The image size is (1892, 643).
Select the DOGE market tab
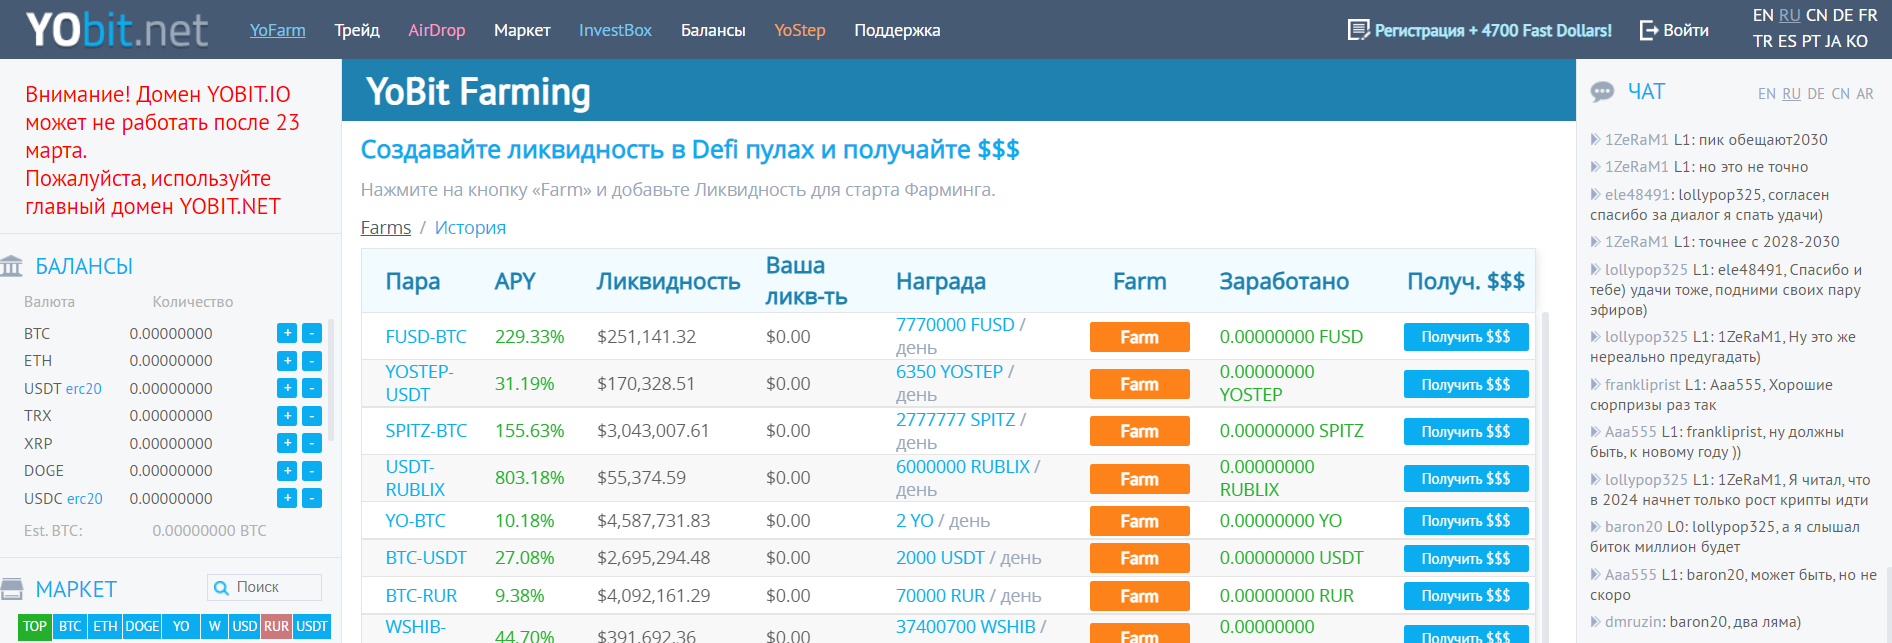tap(142, 626)
